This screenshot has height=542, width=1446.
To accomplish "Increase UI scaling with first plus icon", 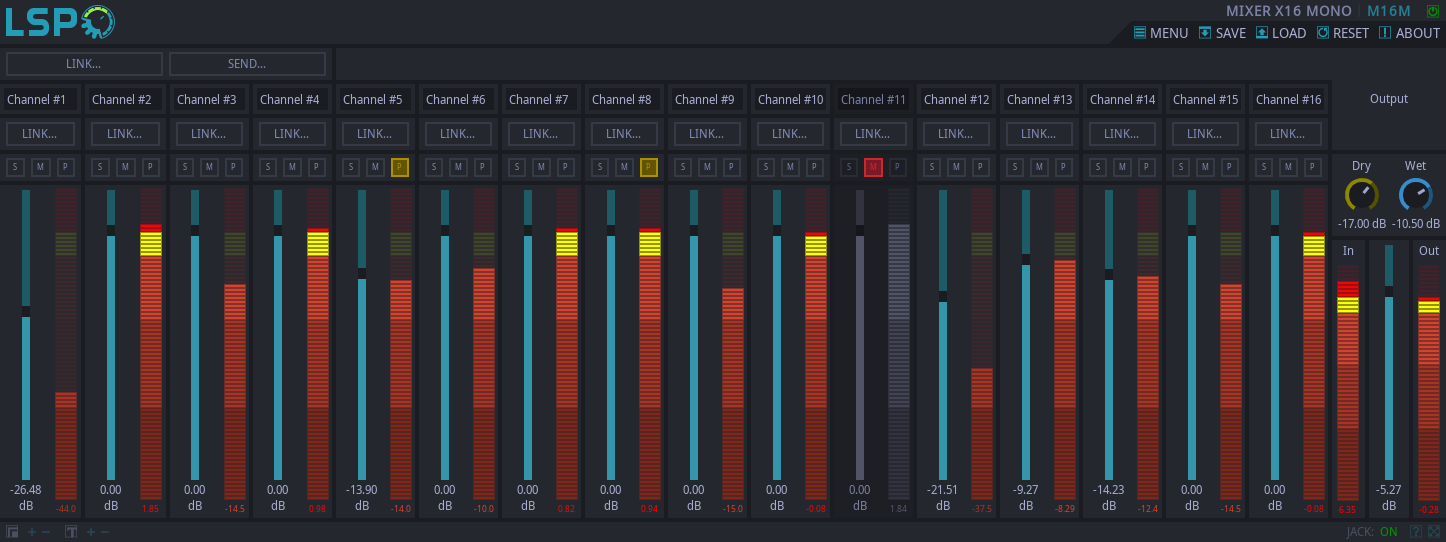I will tap(31, 532).
